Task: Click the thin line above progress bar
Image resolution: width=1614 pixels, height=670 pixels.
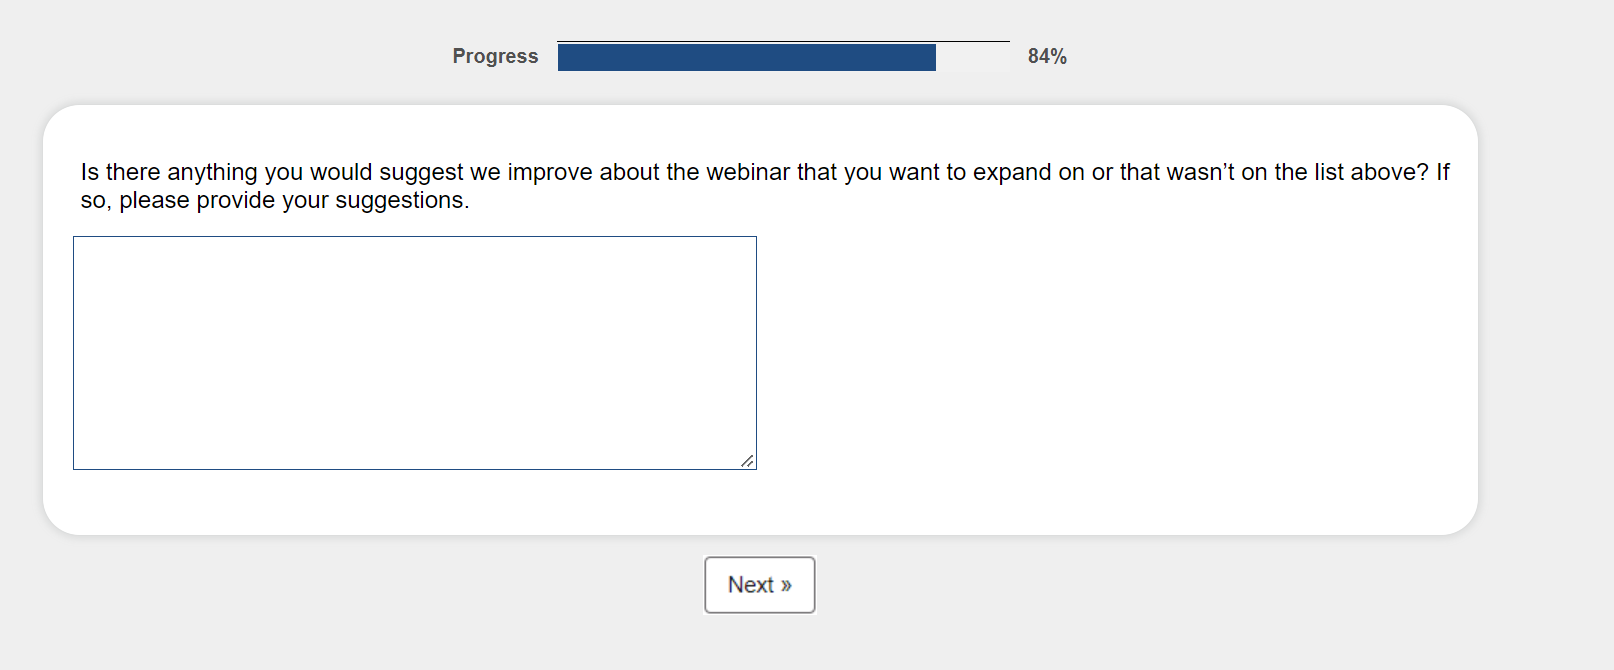Action: 783,42
